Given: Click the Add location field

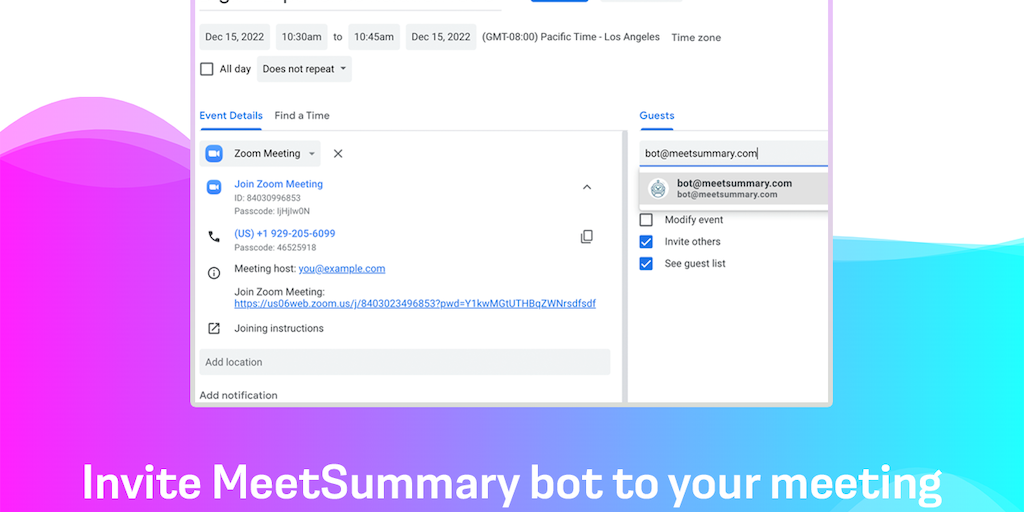Looking at the screenshot, I should pos(405,362).
